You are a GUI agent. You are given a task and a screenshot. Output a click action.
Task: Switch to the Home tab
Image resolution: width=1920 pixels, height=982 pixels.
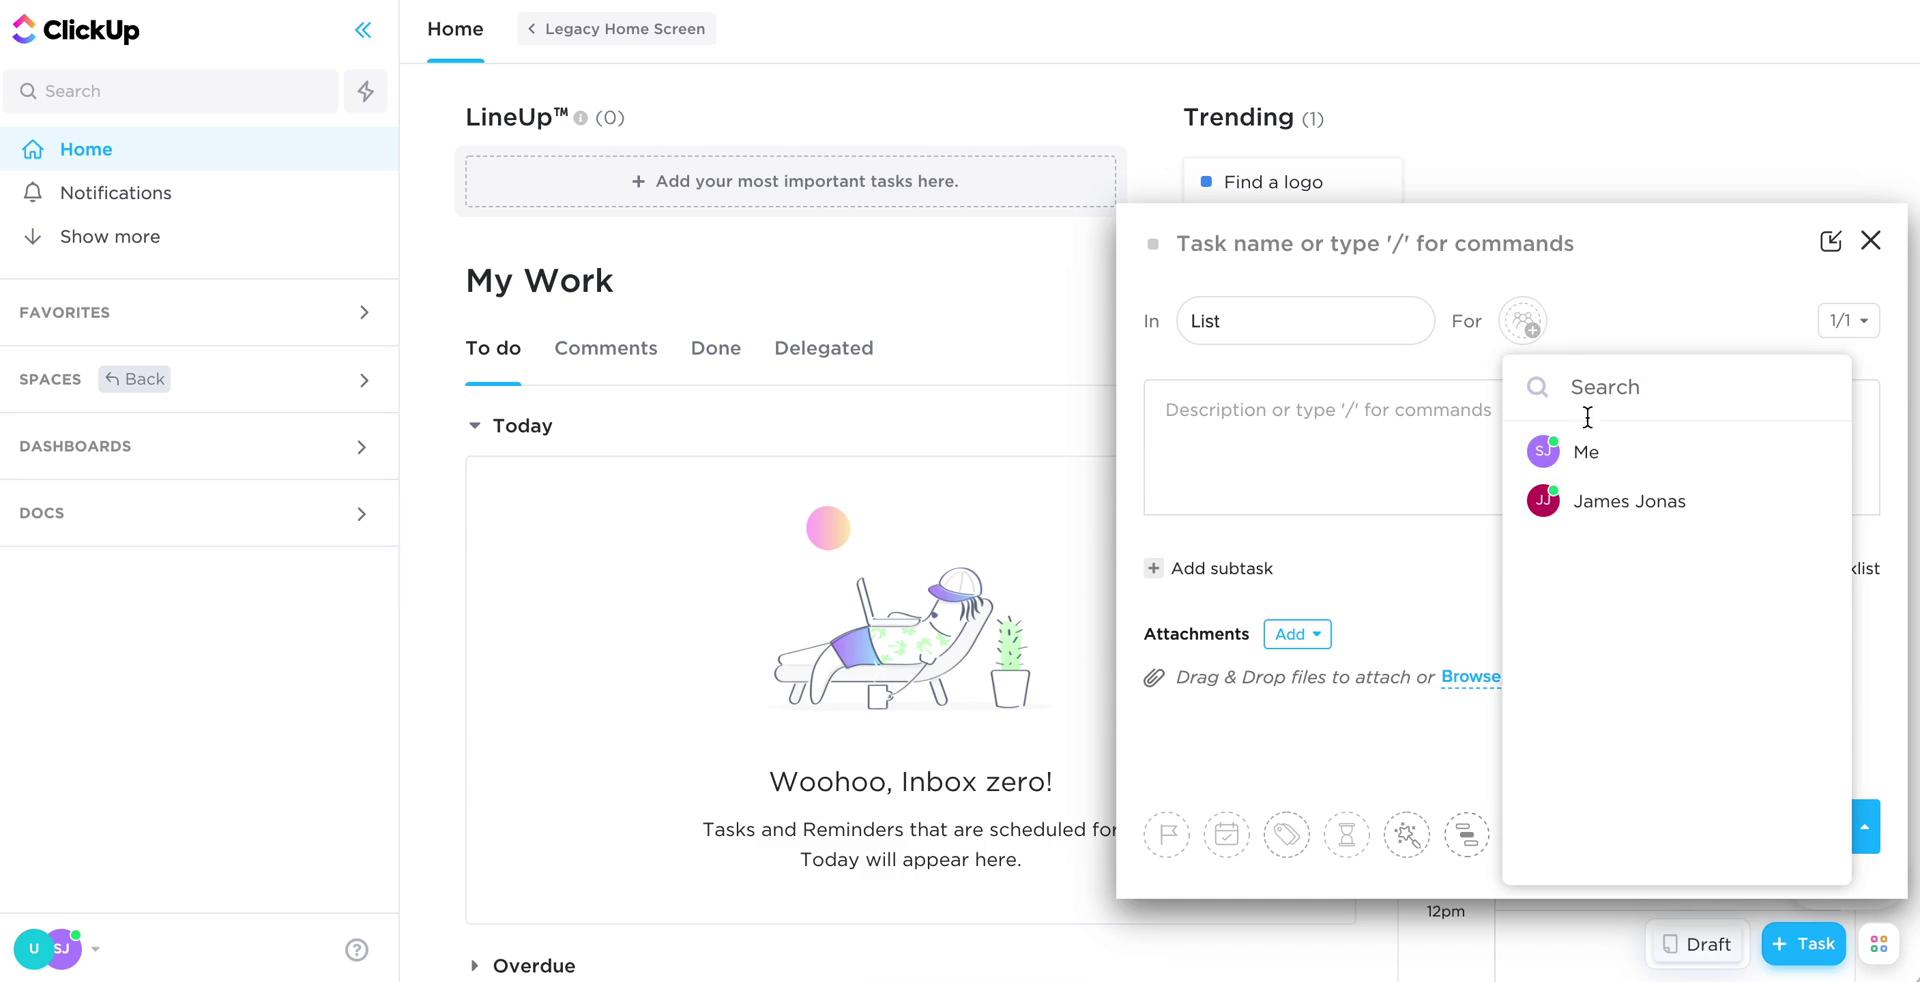(455, 29)
